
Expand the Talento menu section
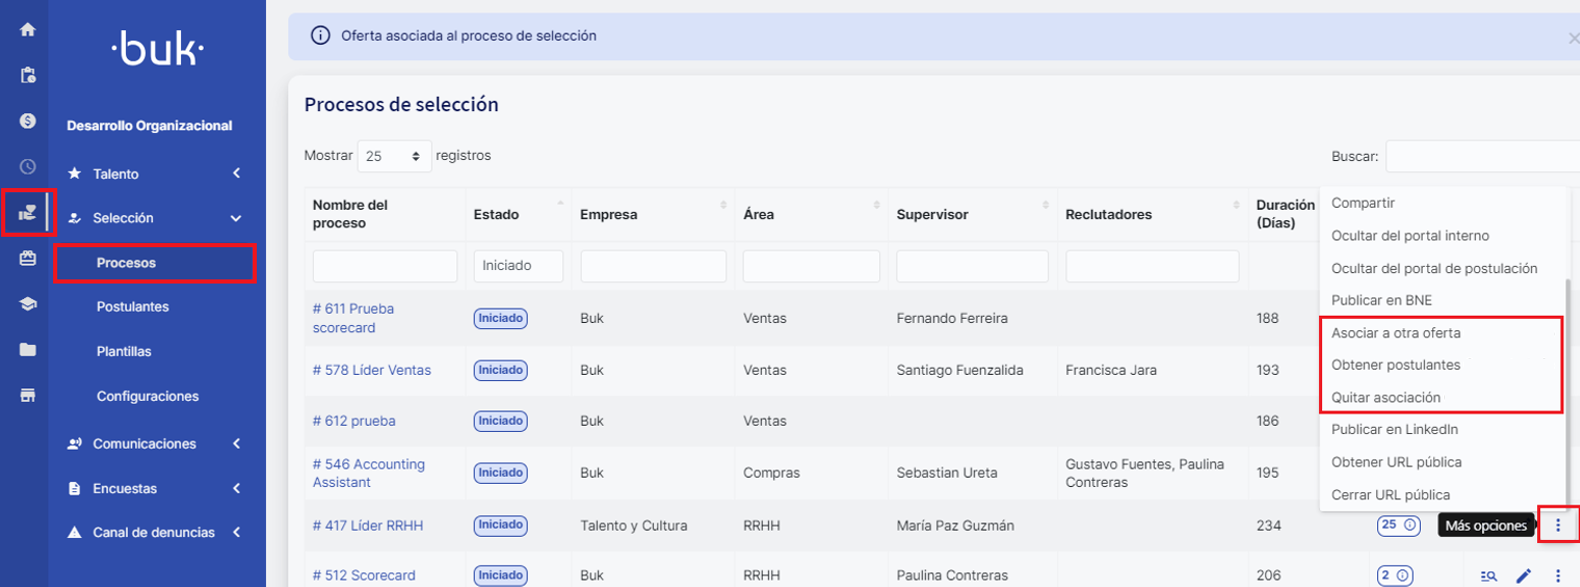[155, 174]
